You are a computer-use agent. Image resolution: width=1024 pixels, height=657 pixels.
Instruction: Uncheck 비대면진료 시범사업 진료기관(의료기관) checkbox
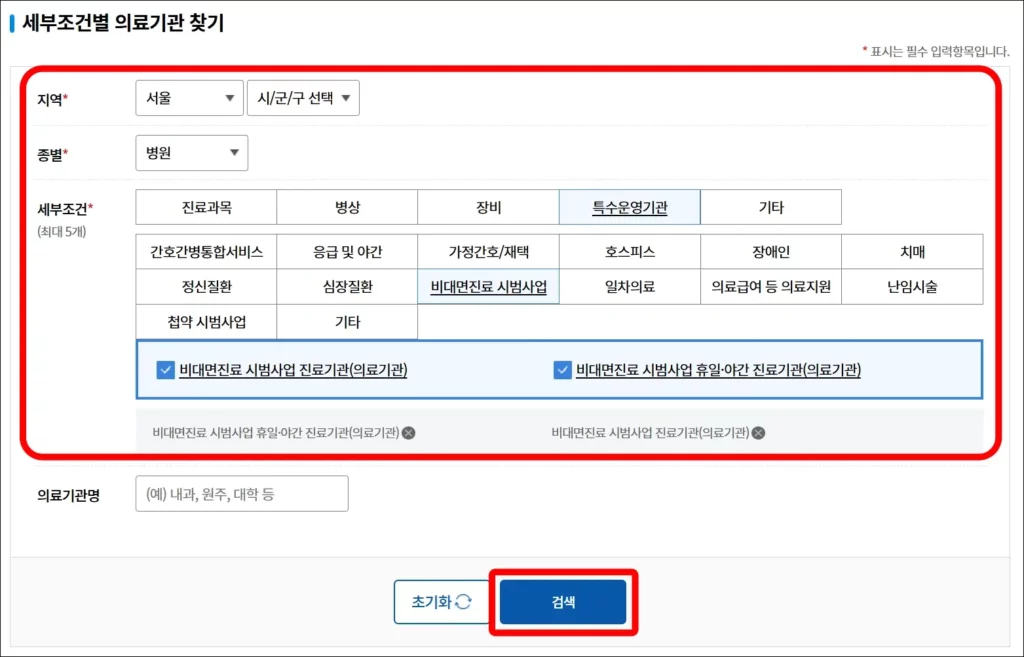tap(165, 370)
